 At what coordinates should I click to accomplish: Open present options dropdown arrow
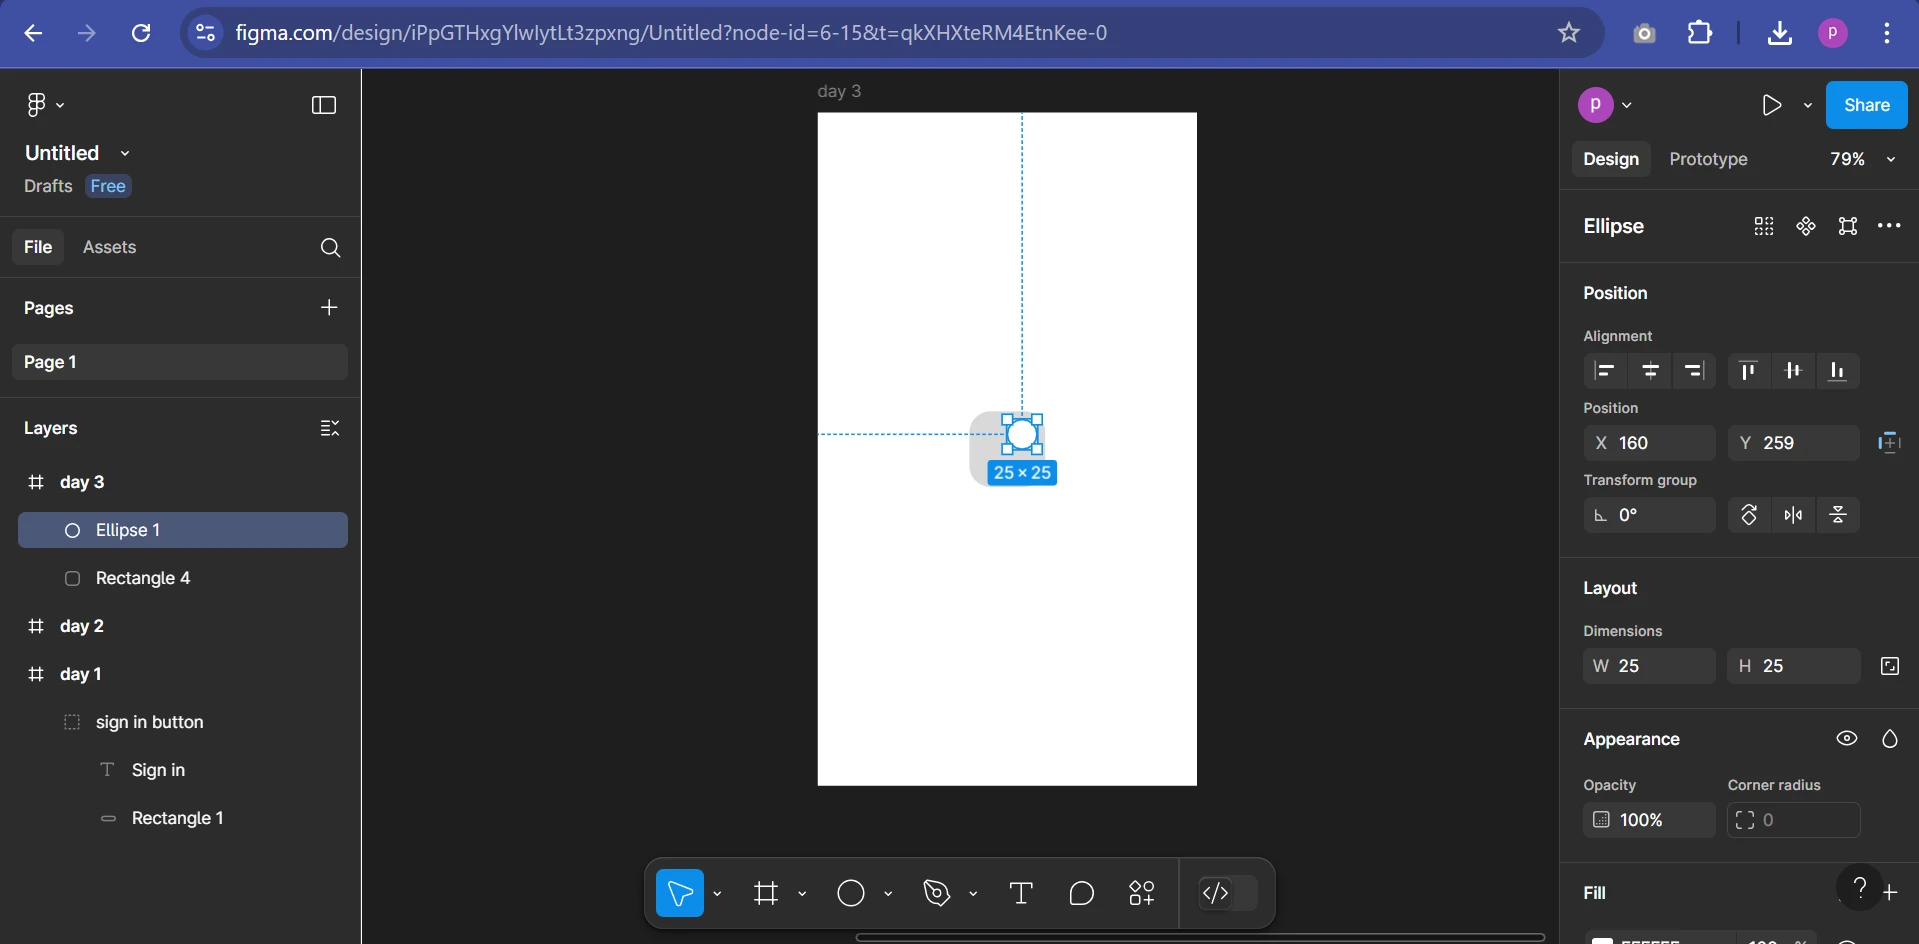click(x=1807, y=105)
